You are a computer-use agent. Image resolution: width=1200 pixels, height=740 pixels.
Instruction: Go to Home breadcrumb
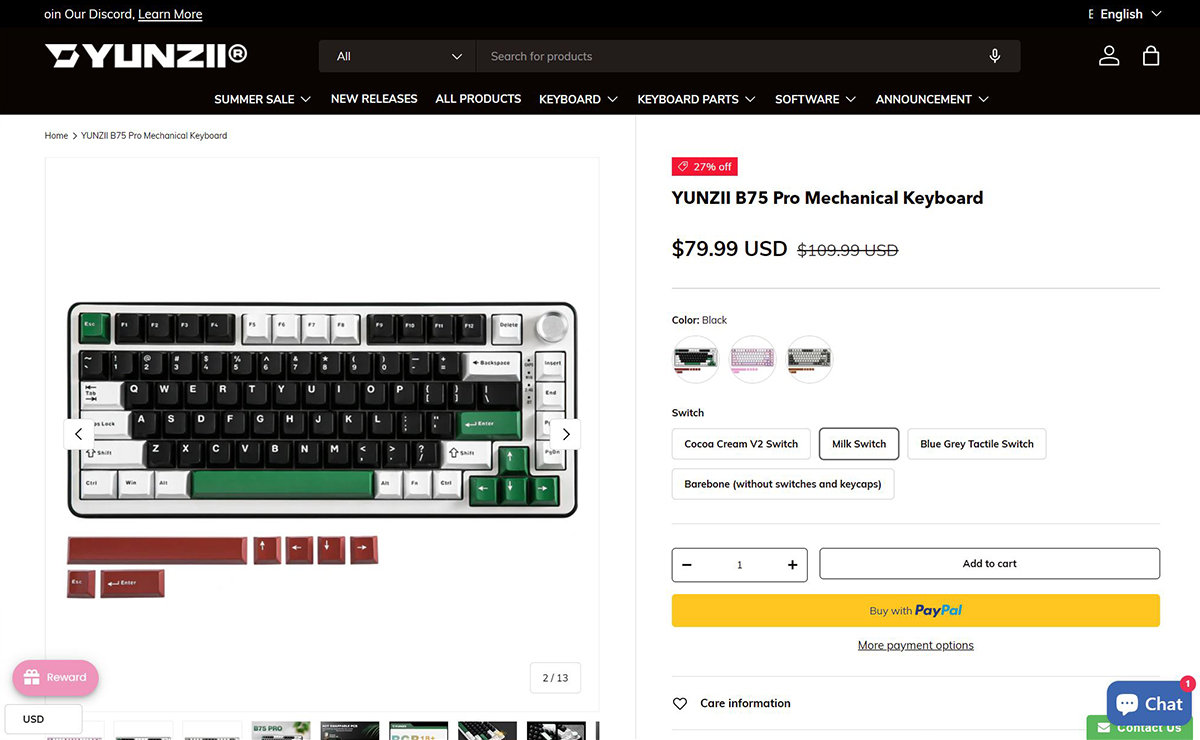[x=56, y=135]
